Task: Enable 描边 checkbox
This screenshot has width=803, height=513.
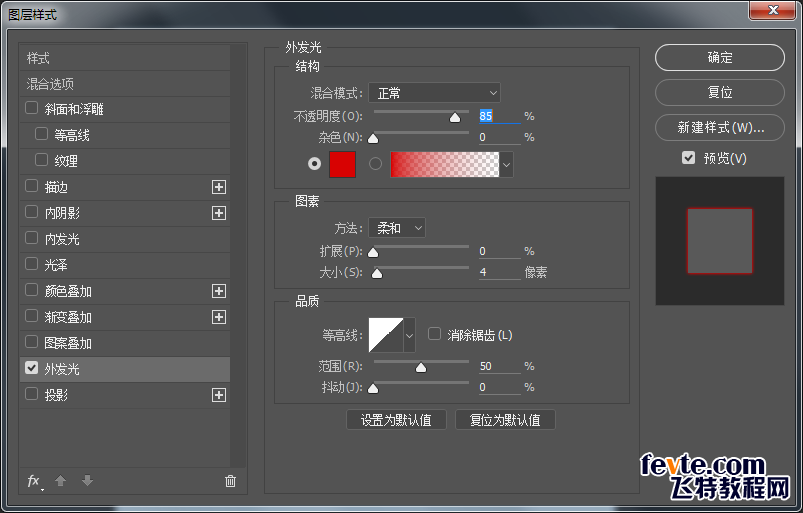Action: pyautogui.click(x=32, y=186)
